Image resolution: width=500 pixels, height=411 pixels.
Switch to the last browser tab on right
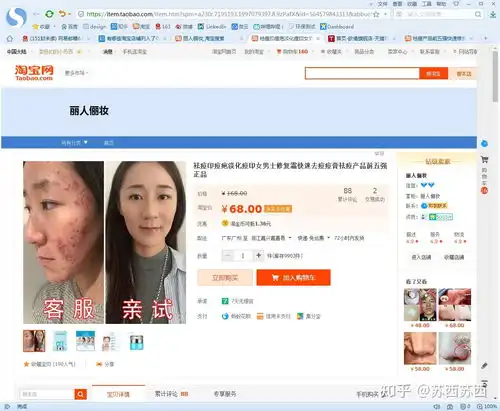[x=438, y=39]
